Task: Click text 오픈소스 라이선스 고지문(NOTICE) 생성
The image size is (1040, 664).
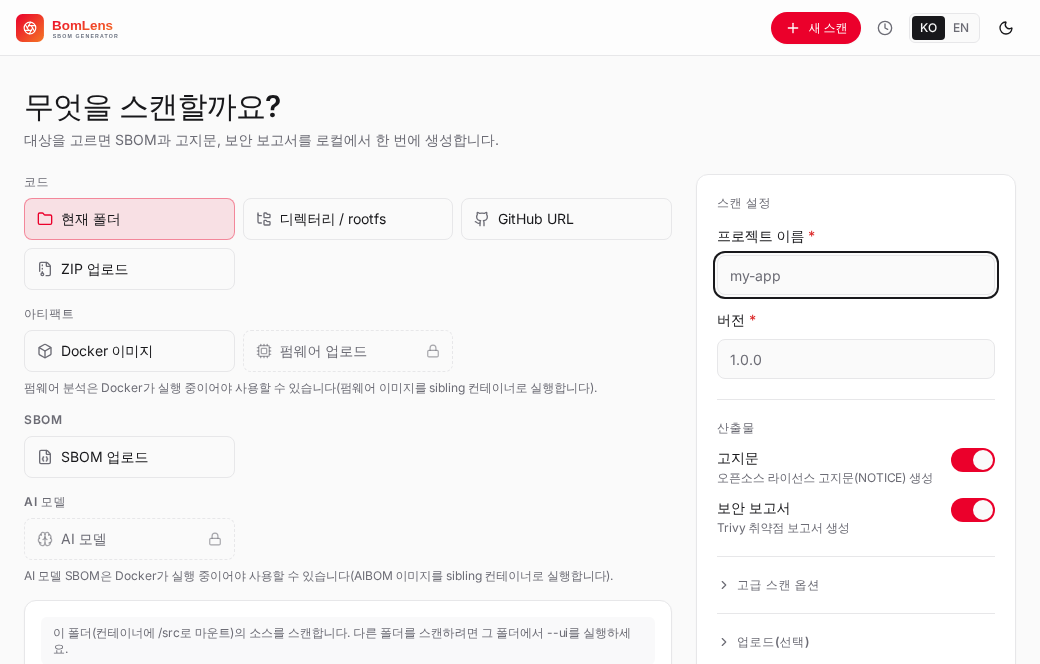Action: pos(825,478)
